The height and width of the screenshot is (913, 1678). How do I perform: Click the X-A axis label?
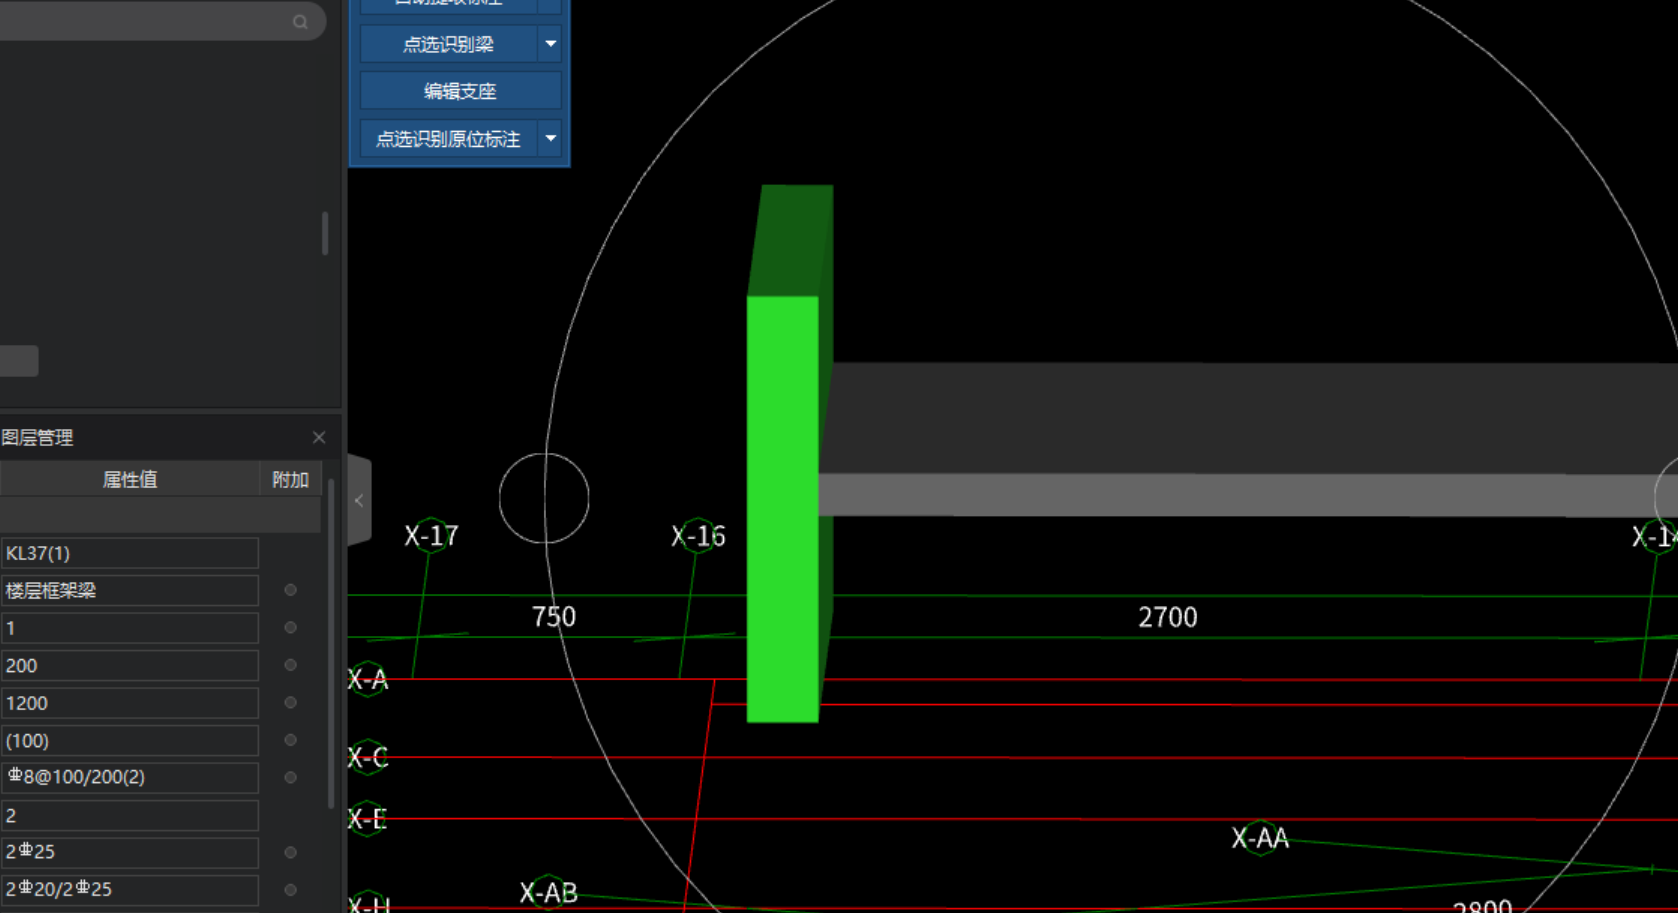click(367, 680)
